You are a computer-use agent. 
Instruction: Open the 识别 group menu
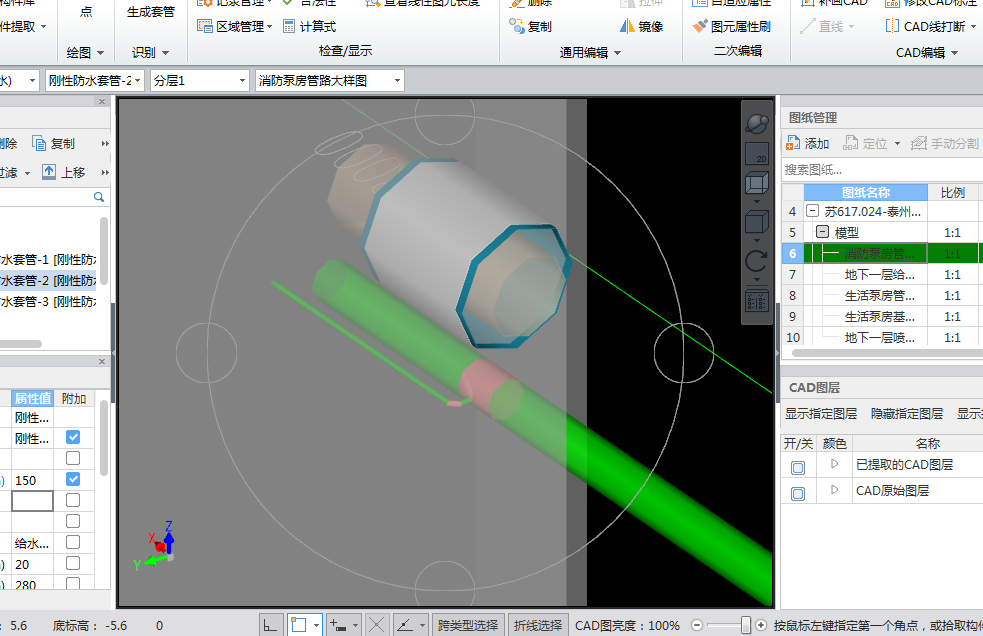pos(150,53)
